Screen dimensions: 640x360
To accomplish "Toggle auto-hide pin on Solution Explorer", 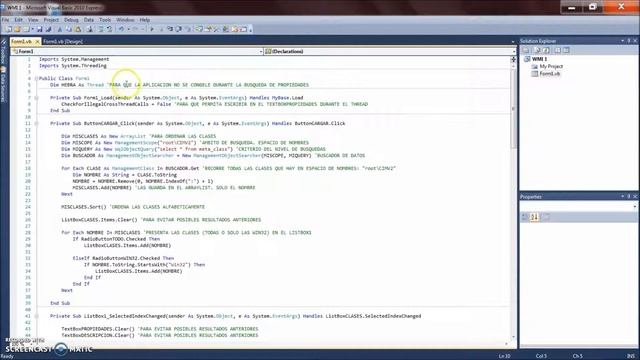I will click(x=629, y=41).
